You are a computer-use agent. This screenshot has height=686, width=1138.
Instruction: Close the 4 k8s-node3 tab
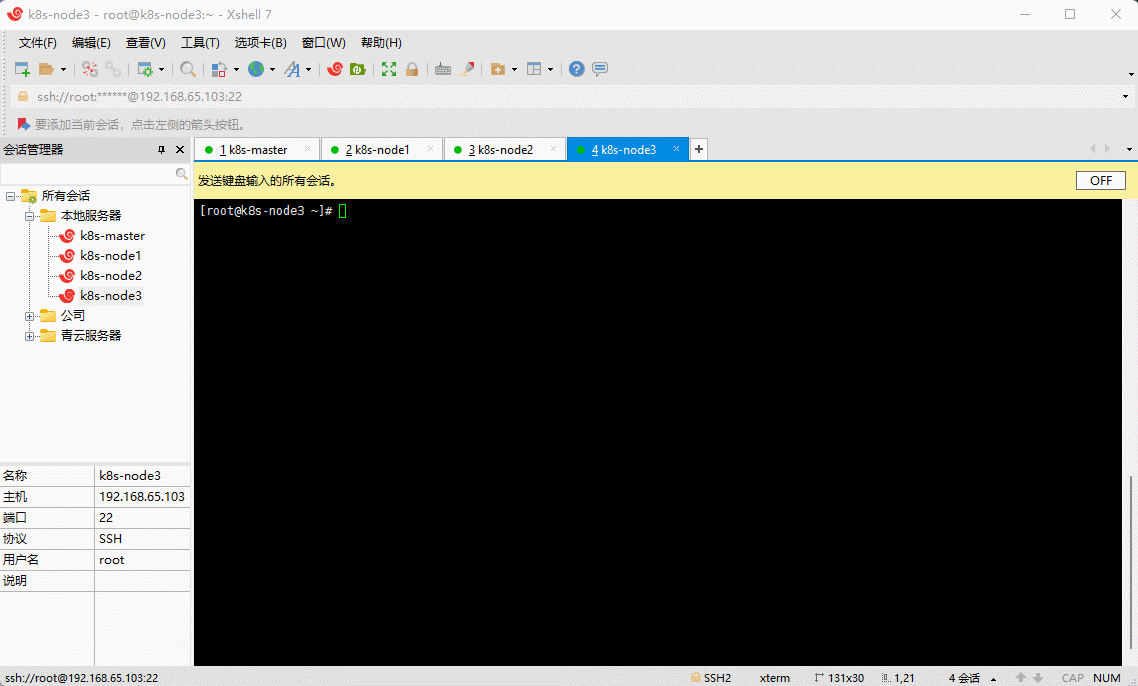[676, 149]
